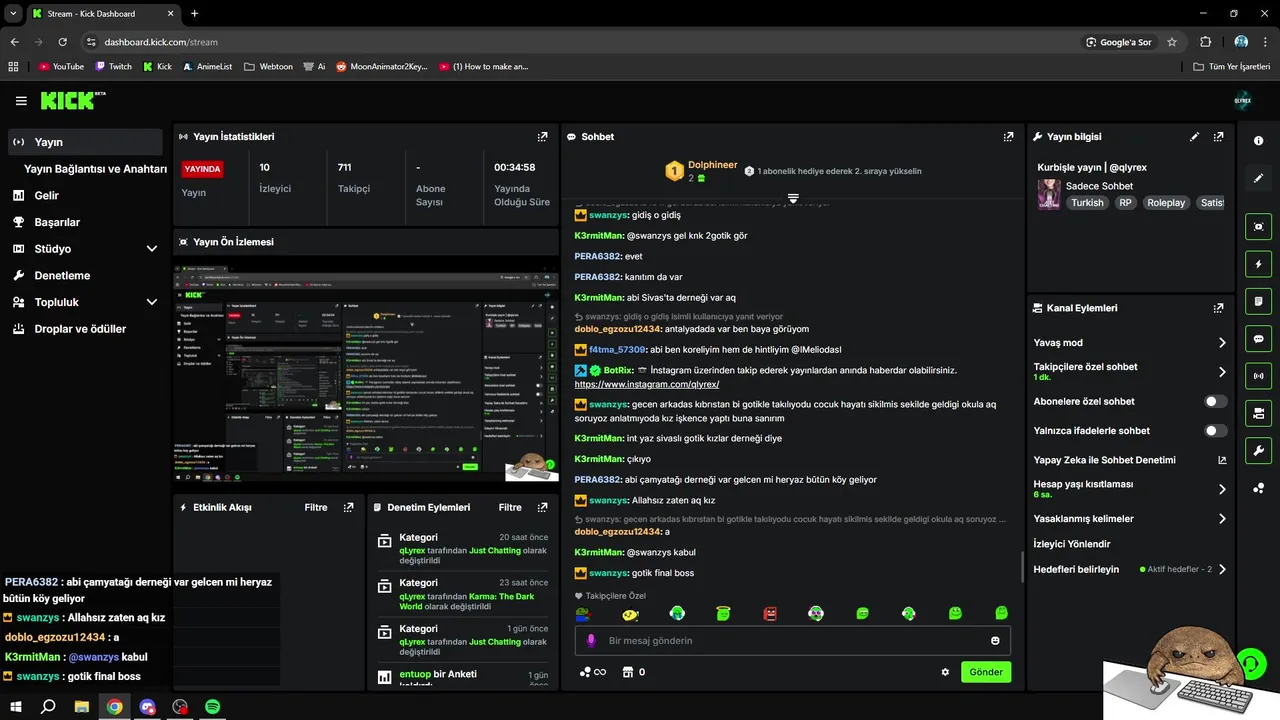Insert the red angry face emote

point(770,613)
